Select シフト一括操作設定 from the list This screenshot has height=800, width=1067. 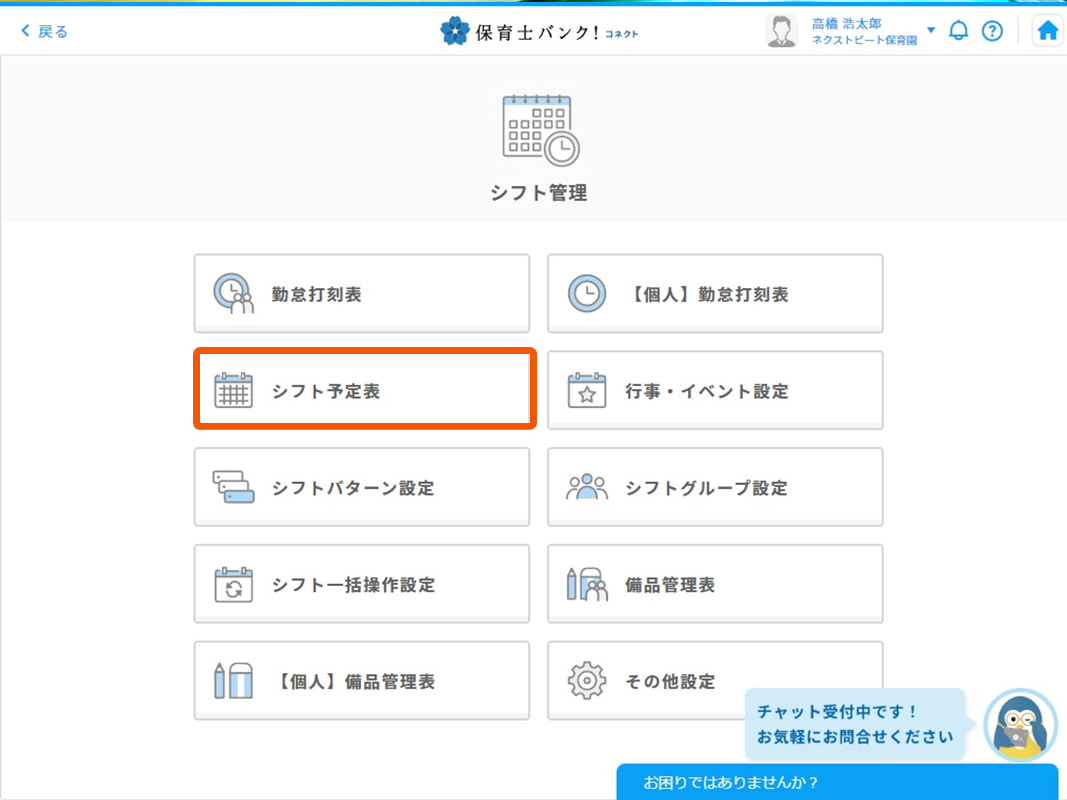pos(362,583)
